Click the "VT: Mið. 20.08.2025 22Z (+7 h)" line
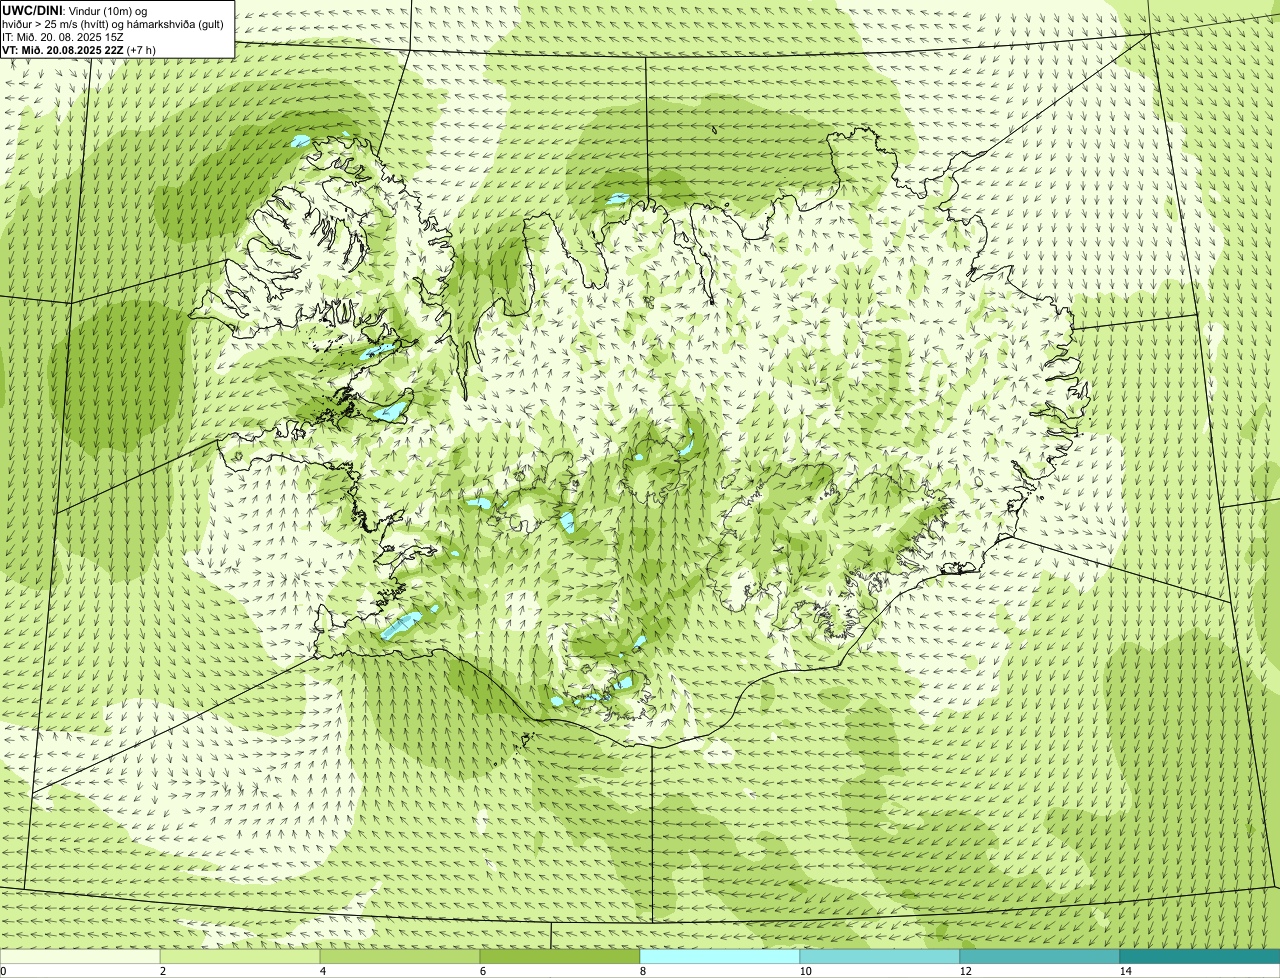 click(78, 48)
